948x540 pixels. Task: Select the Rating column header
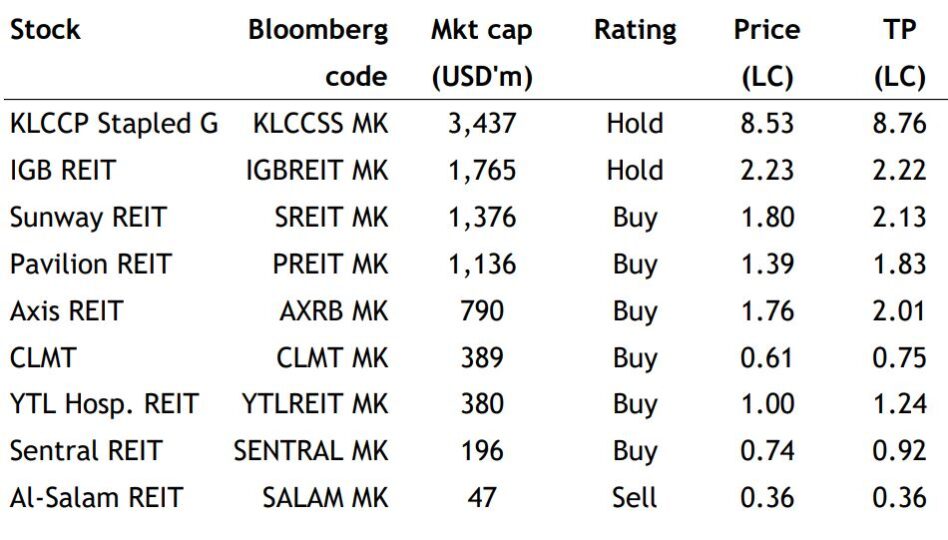pos(635,30)
